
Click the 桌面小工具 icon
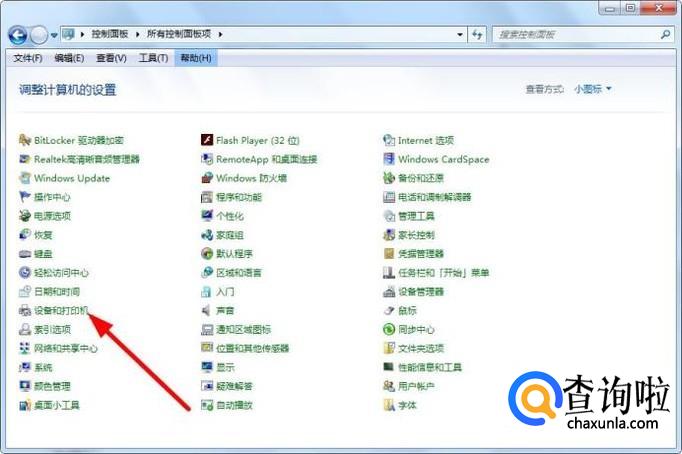25,405
